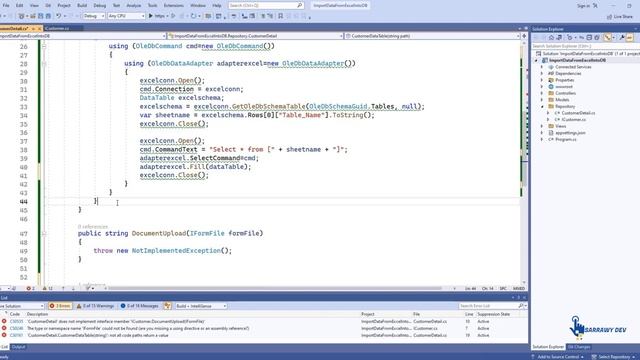Toggle the 3 Errors filter button
The width and height of the screenshot is (640, 360).
(60, 306)
